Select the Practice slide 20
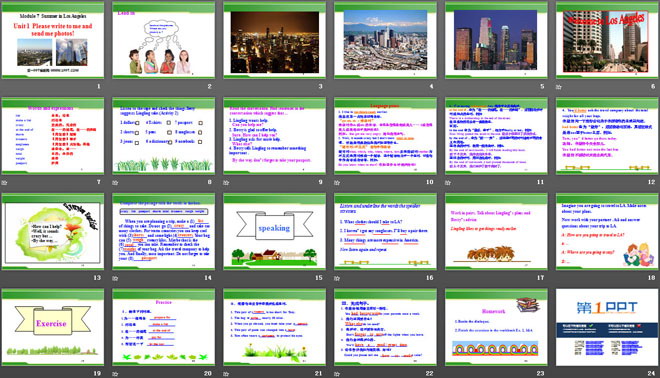 point(163,327)
